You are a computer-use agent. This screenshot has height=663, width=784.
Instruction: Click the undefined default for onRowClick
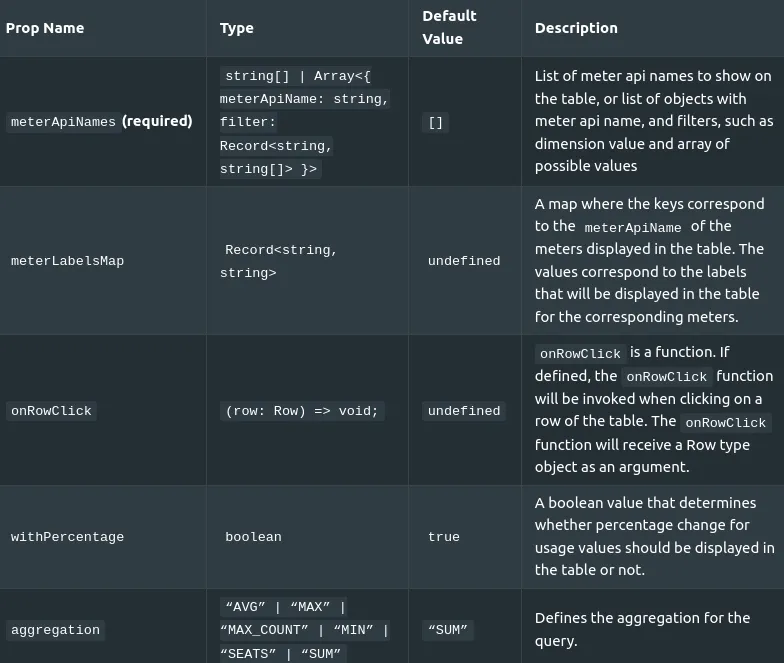click(464, 411)
